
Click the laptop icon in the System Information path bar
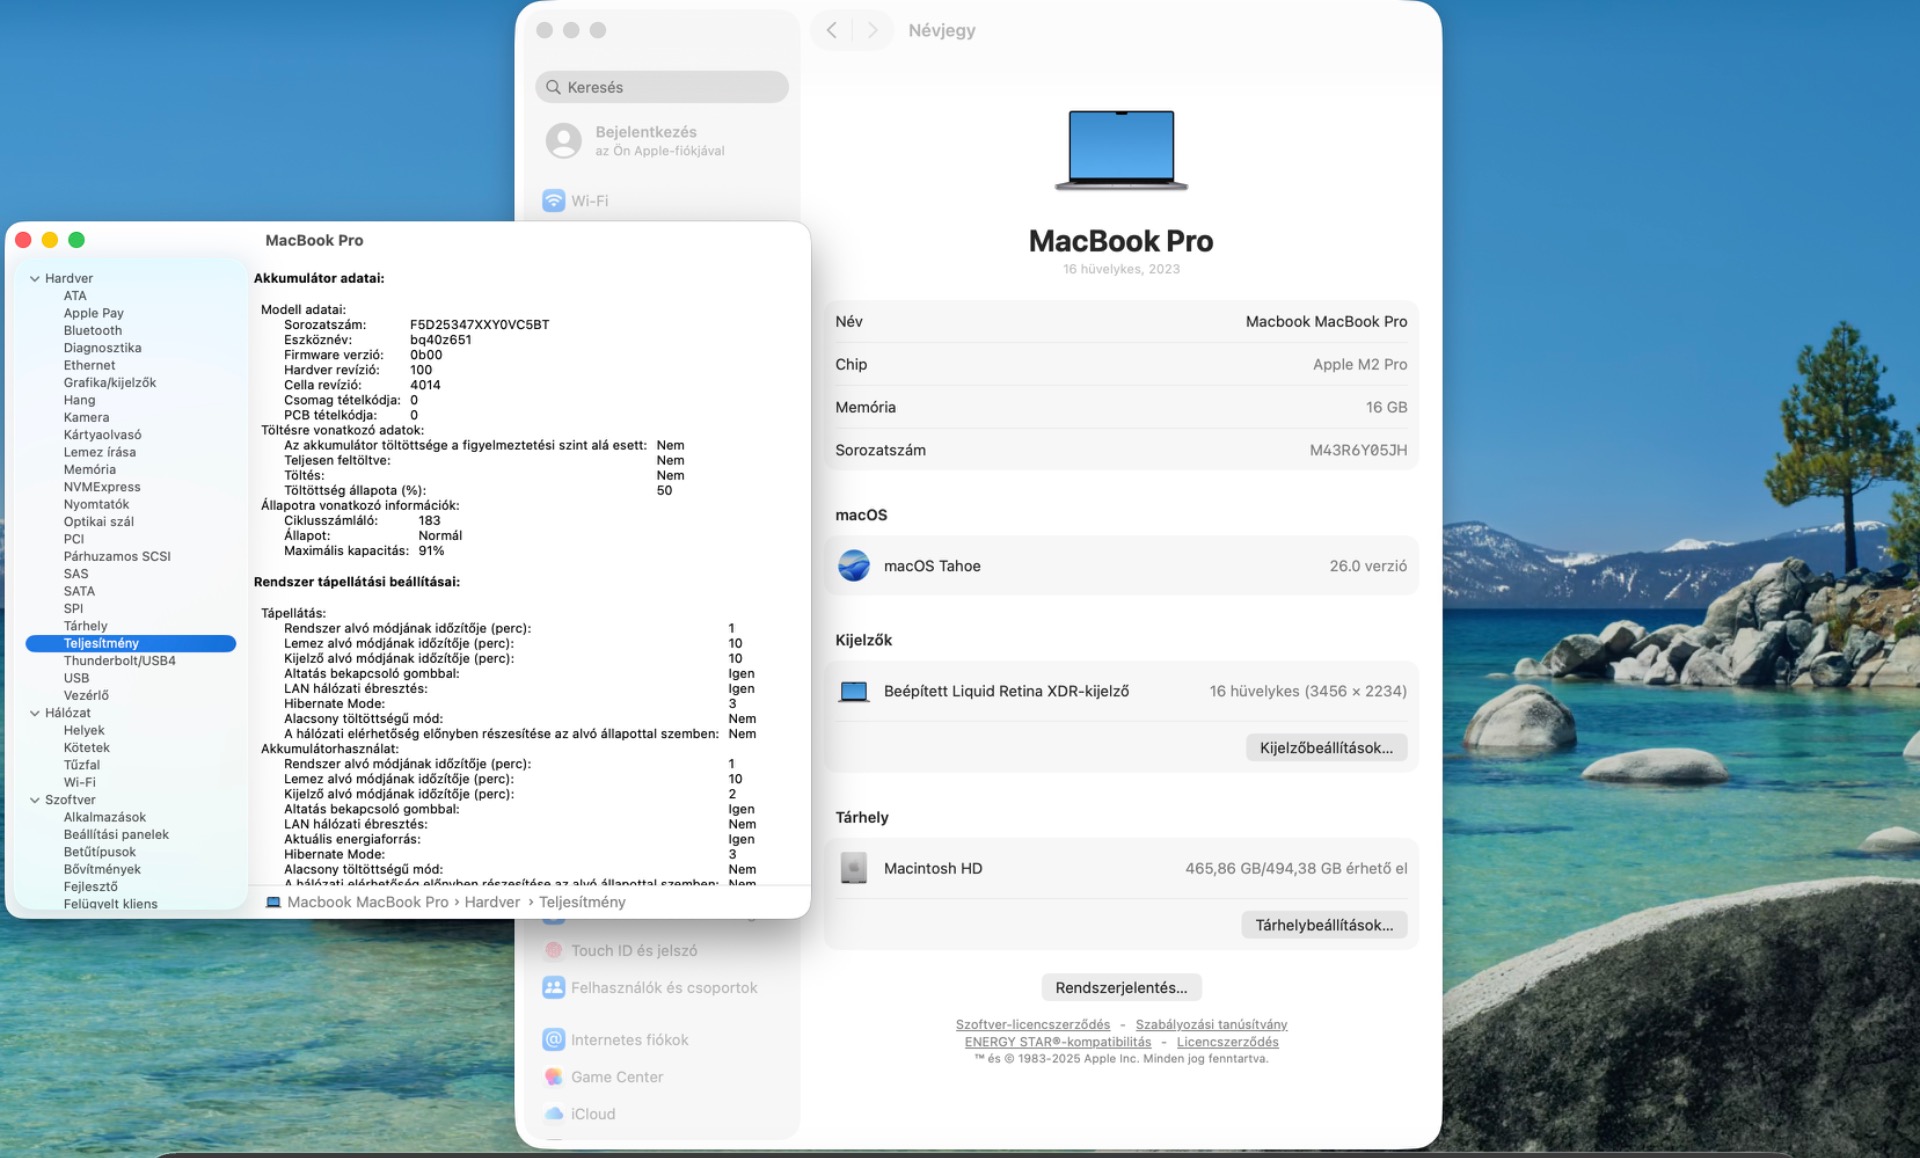point(273,902)
